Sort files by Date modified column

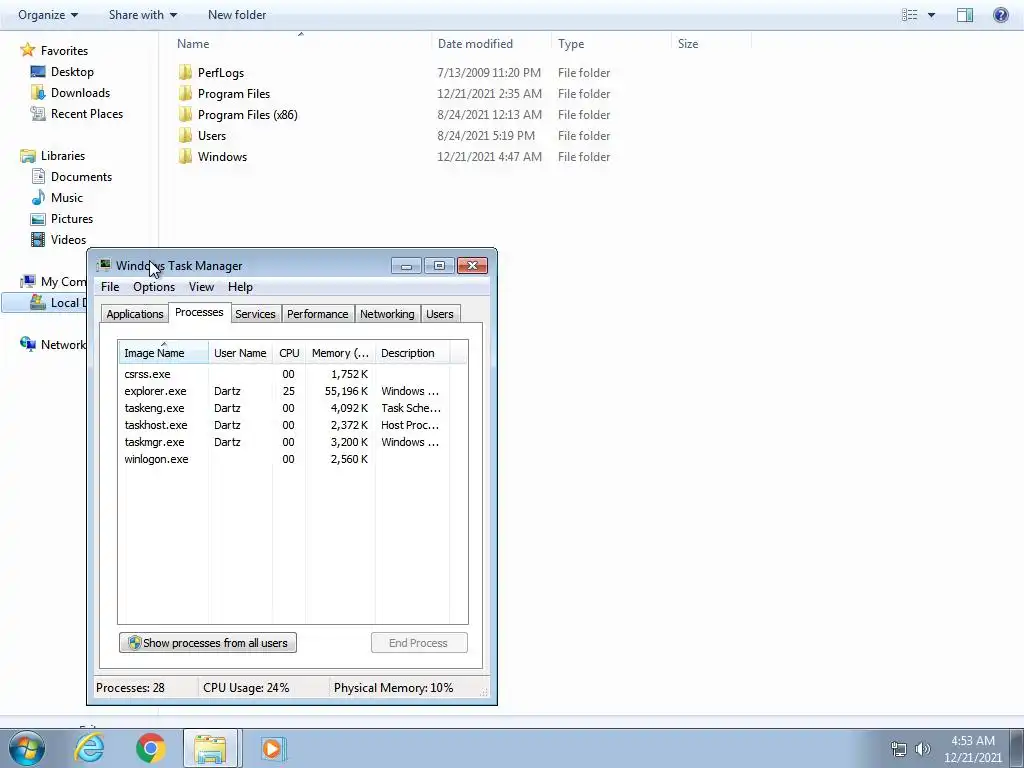(x=490, y=44)
